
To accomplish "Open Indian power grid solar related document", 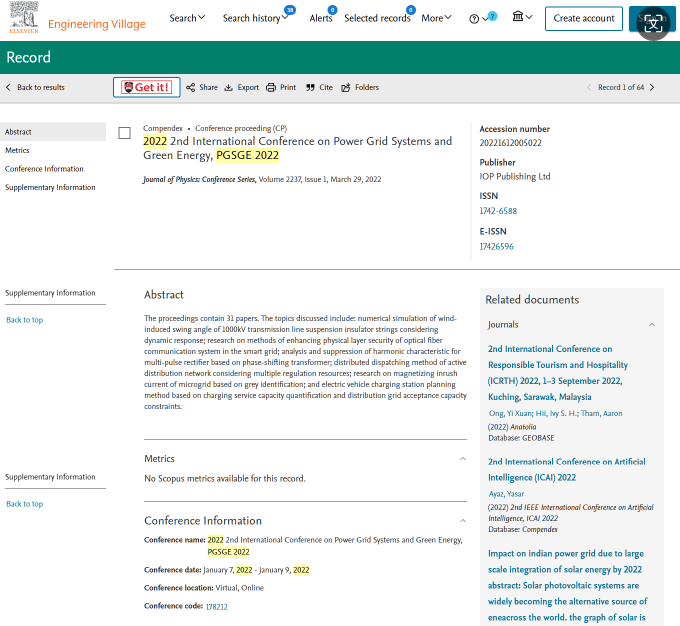I will [567, 585].
